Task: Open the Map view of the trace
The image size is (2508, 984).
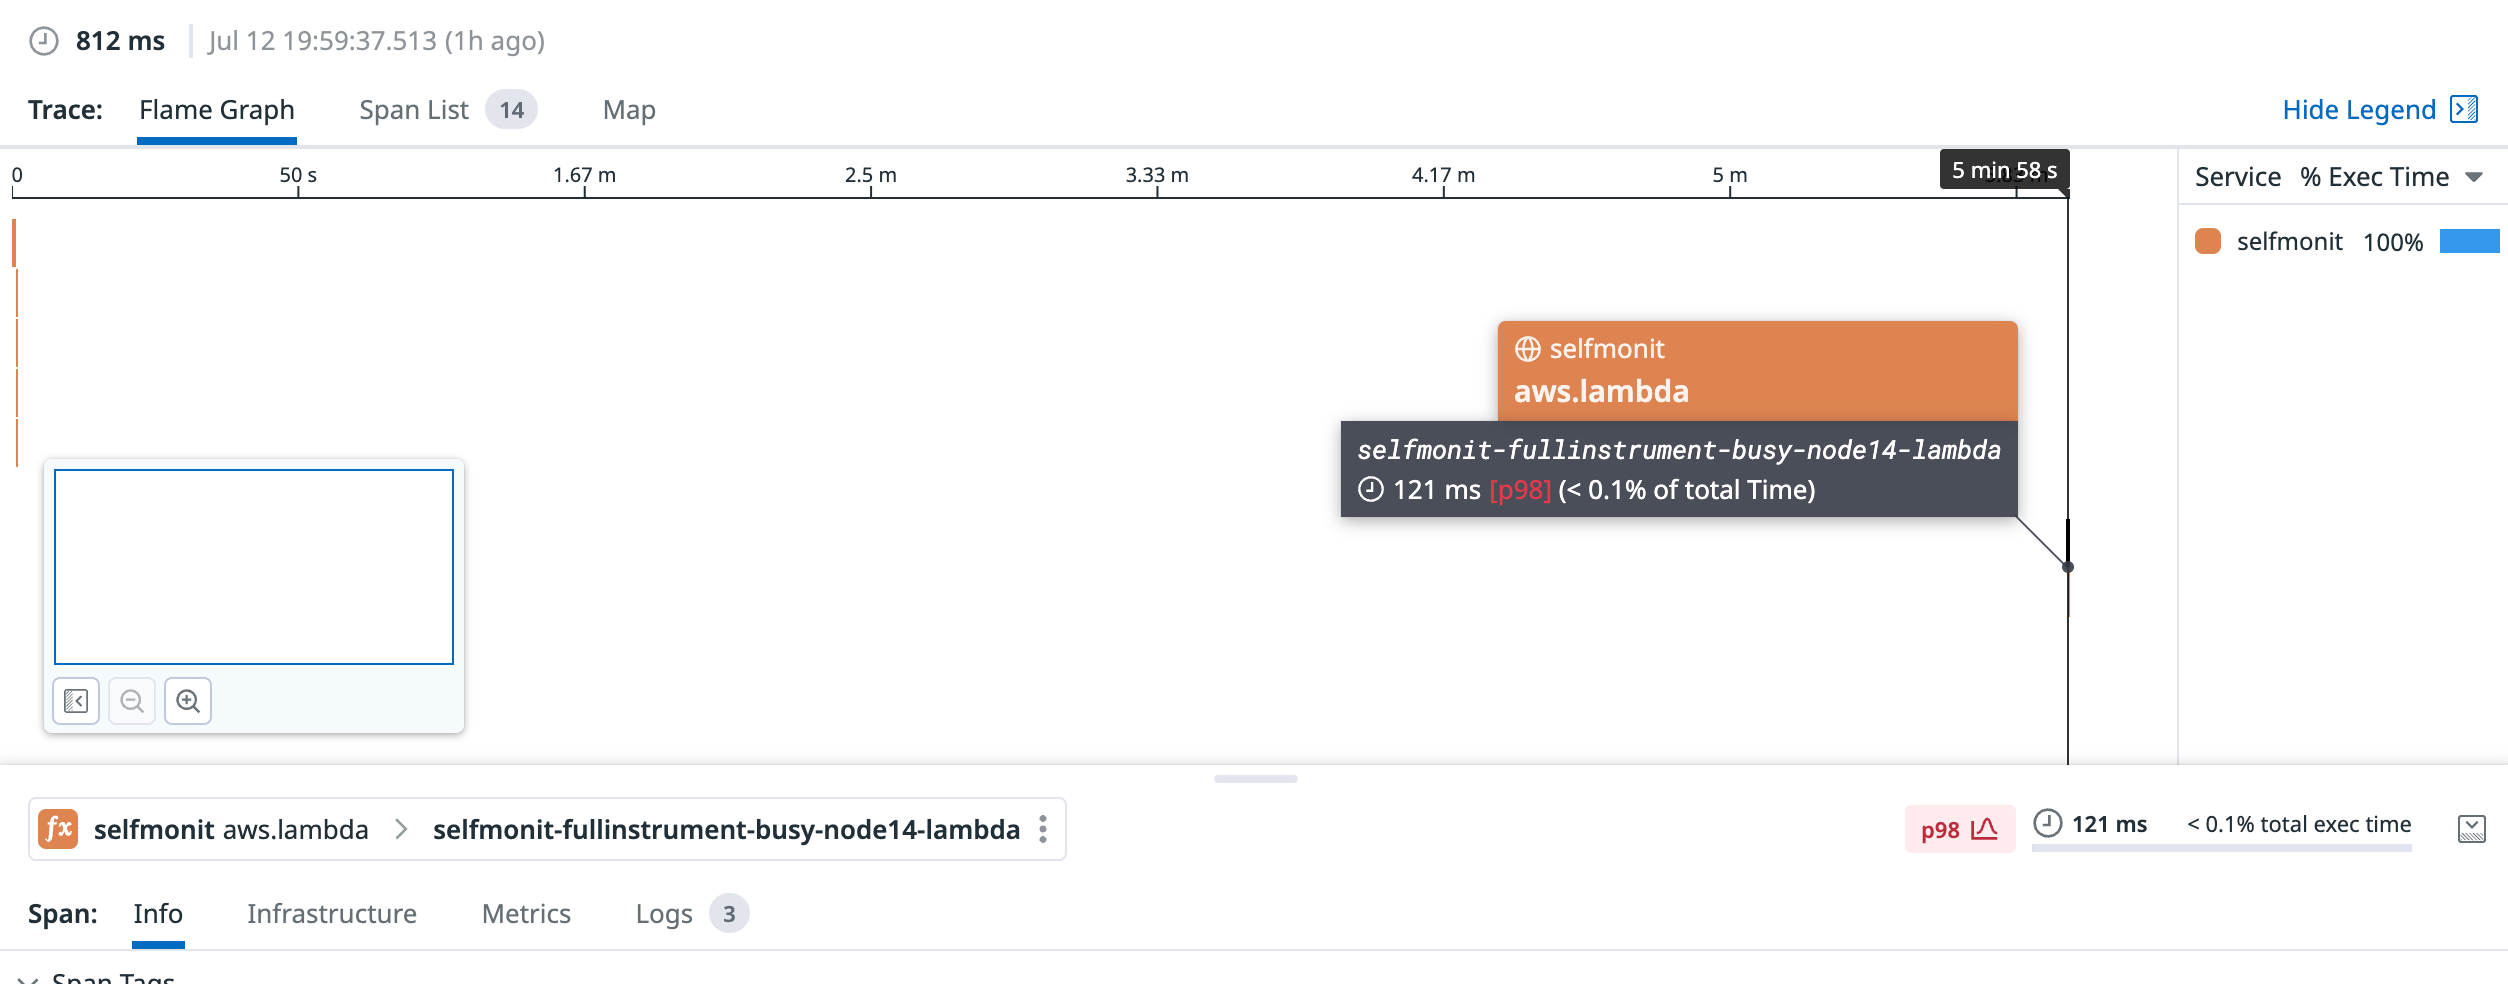Action: click(628, 109)
